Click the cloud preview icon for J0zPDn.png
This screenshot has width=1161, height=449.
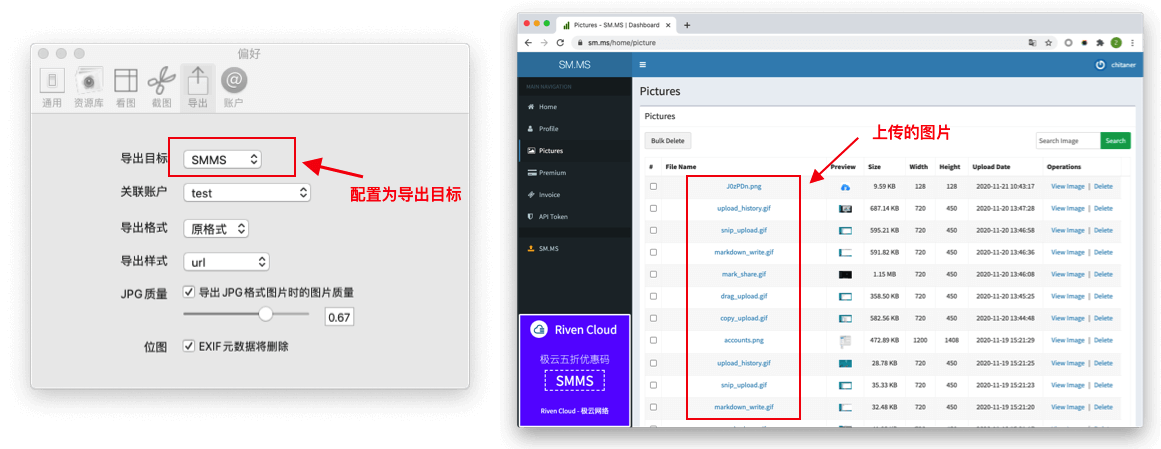tap(845, 187)
